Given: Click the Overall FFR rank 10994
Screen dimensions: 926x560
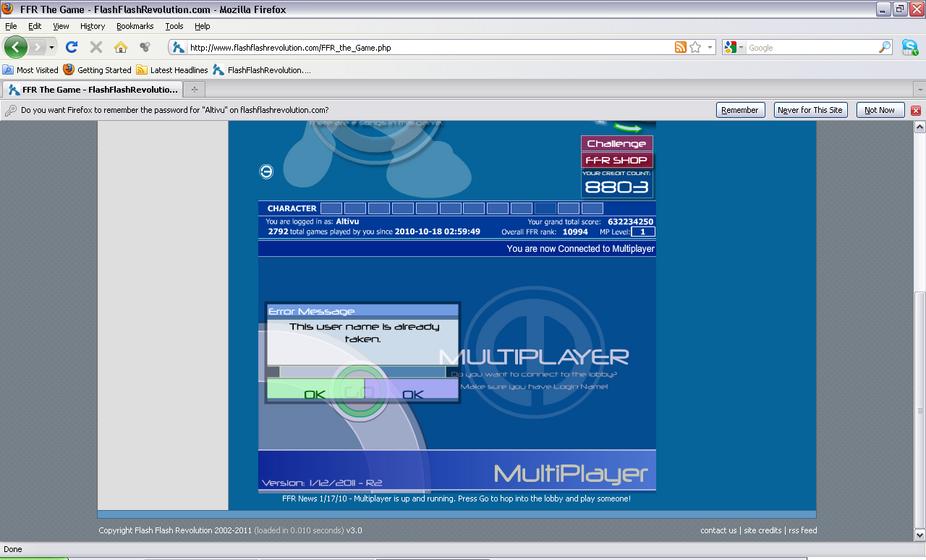Looking at the screenshot, I should 575,232.
